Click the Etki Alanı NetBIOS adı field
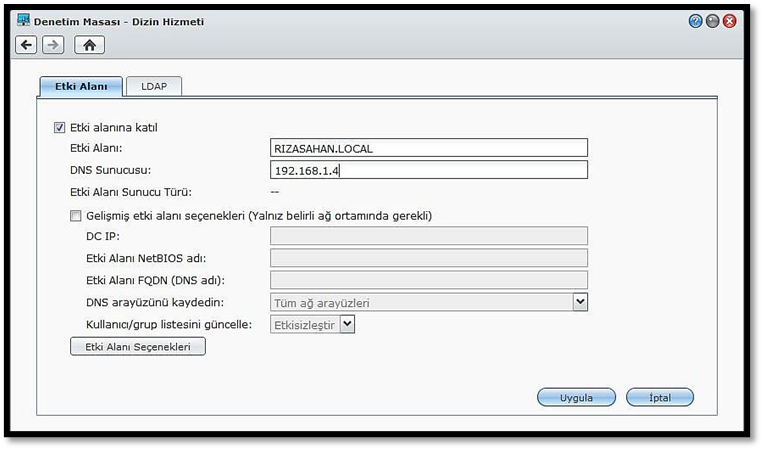The width and height of the screenshot is (763, 450). [x=428, y=258]
